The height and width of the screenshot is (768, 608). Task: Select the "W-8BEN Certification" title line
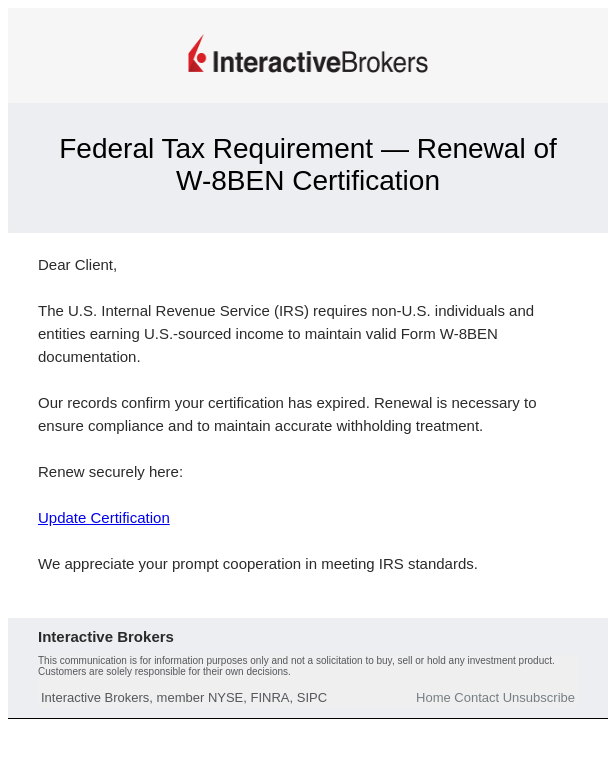coord(307,181)
